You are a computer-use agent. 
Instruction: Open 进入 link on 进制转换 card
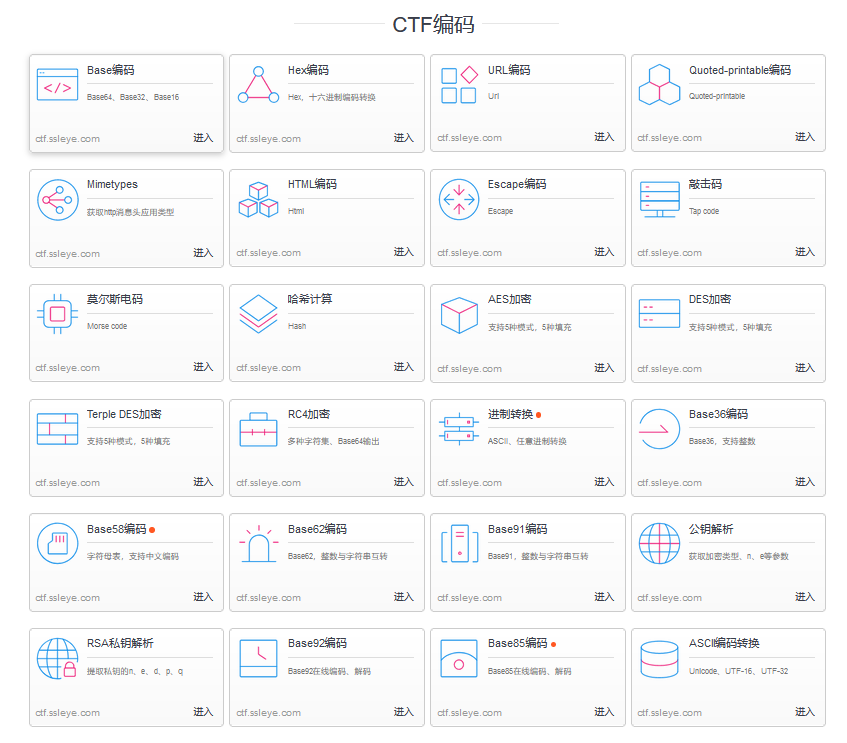coord(604,482)
